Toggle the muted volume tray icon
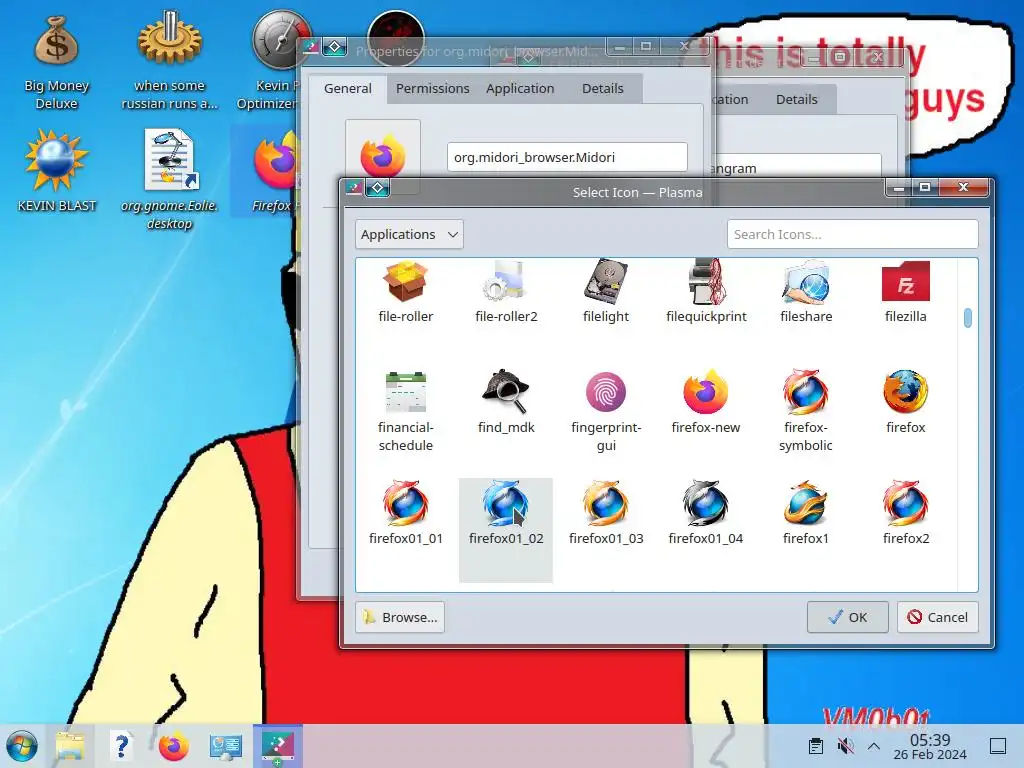 [x=845, y=746]
